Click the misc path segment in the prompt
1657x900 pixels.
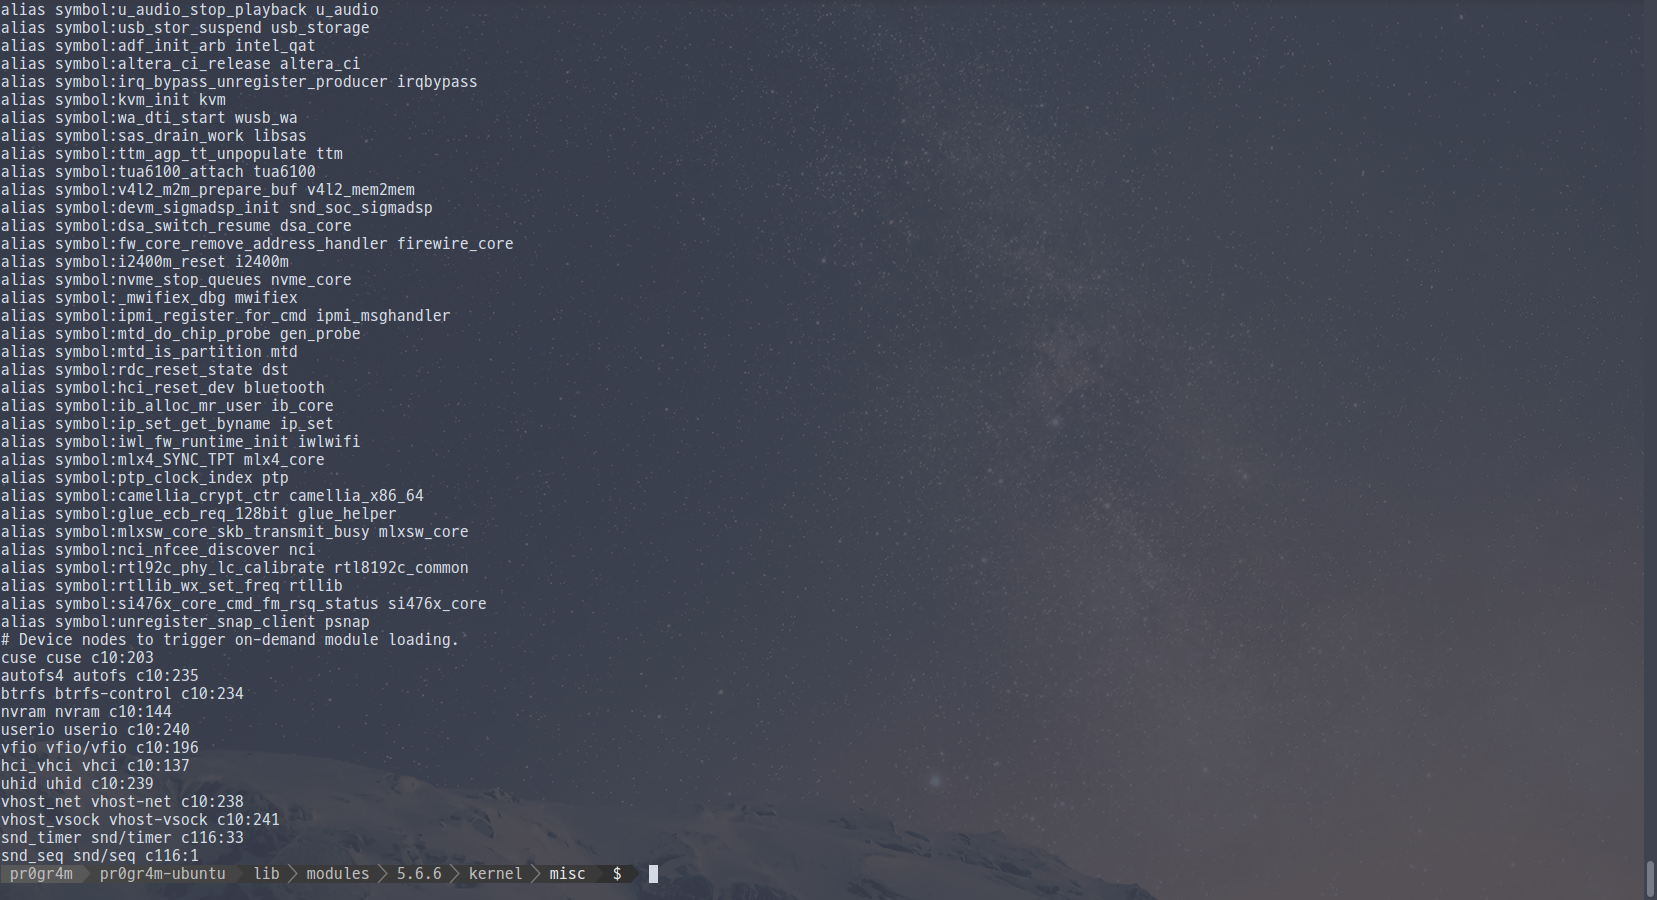click(567, 874)
